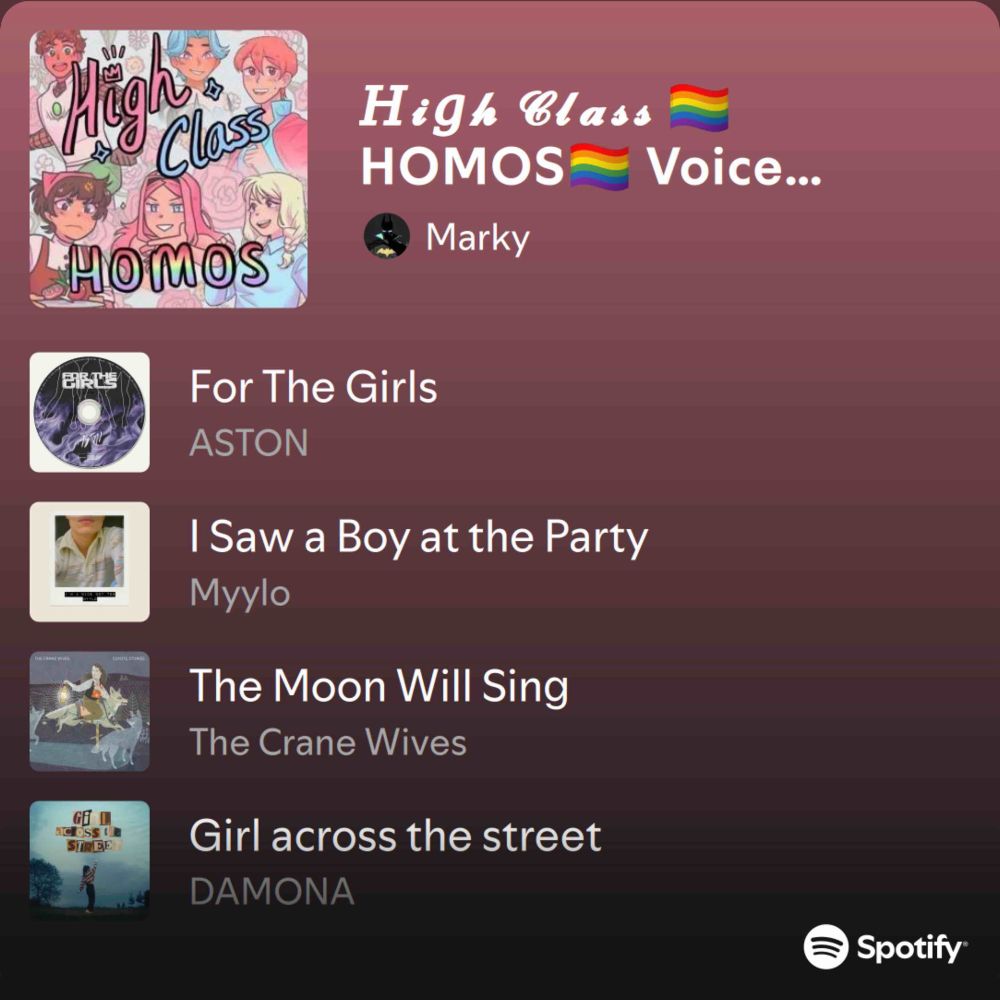The width and height of the screenshot is (1000, 1000).
Task: Click the Spotify logo icon
Action: pos(826,946)
